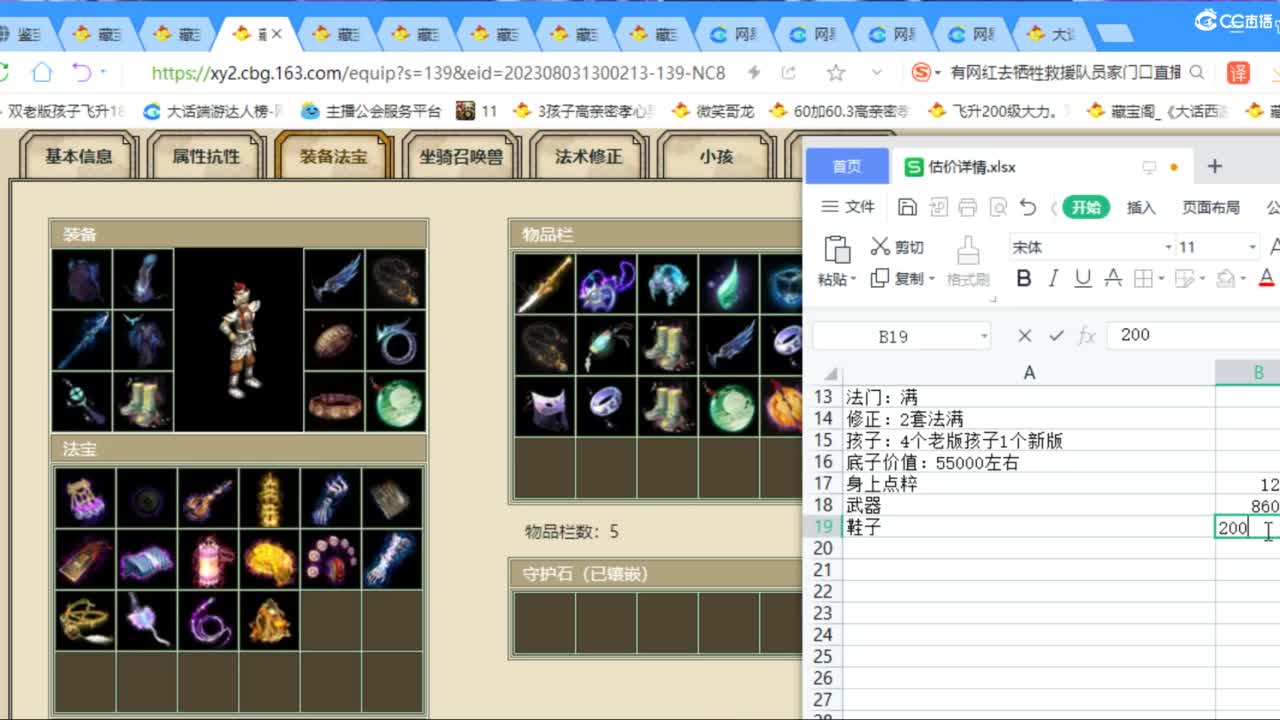Open the 首页 tab in WPS

[x=847, y=166]
